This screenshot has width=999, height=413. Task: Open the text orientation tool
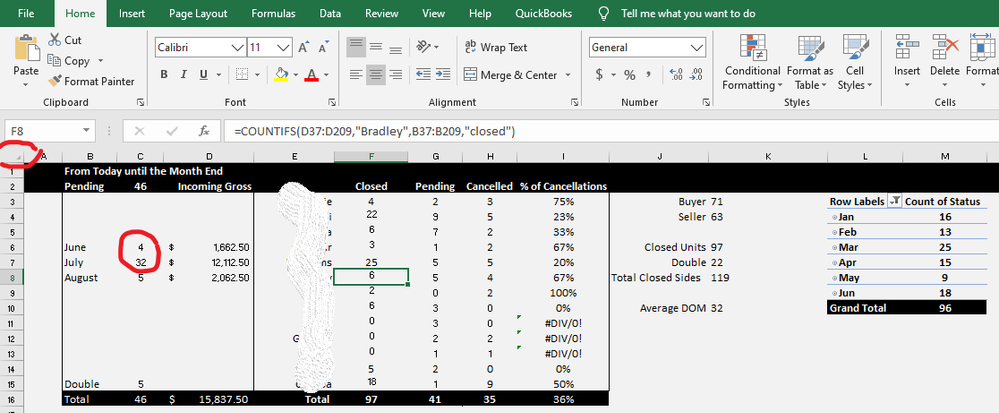424,47
